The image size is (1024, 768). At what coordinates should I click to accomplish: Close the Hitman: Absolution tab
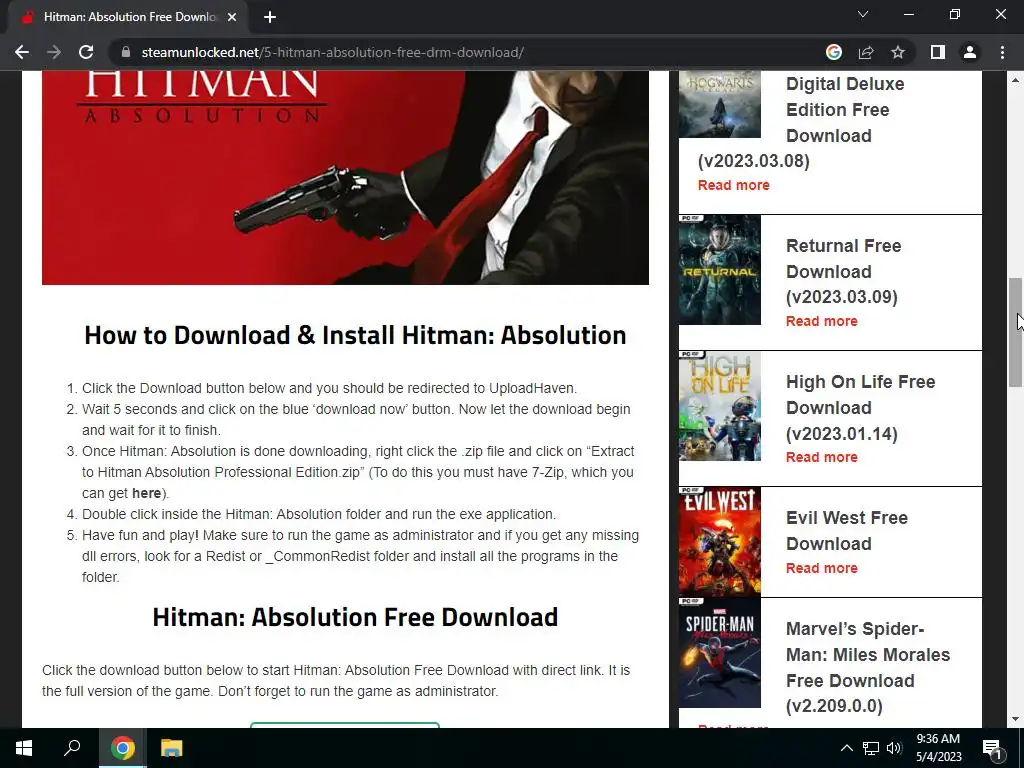tap(232, 17)
